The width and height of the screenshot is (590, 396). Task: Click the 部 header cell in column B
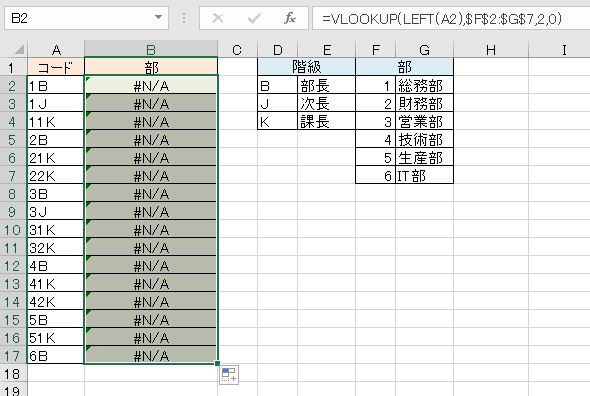(x=151, y=67)
